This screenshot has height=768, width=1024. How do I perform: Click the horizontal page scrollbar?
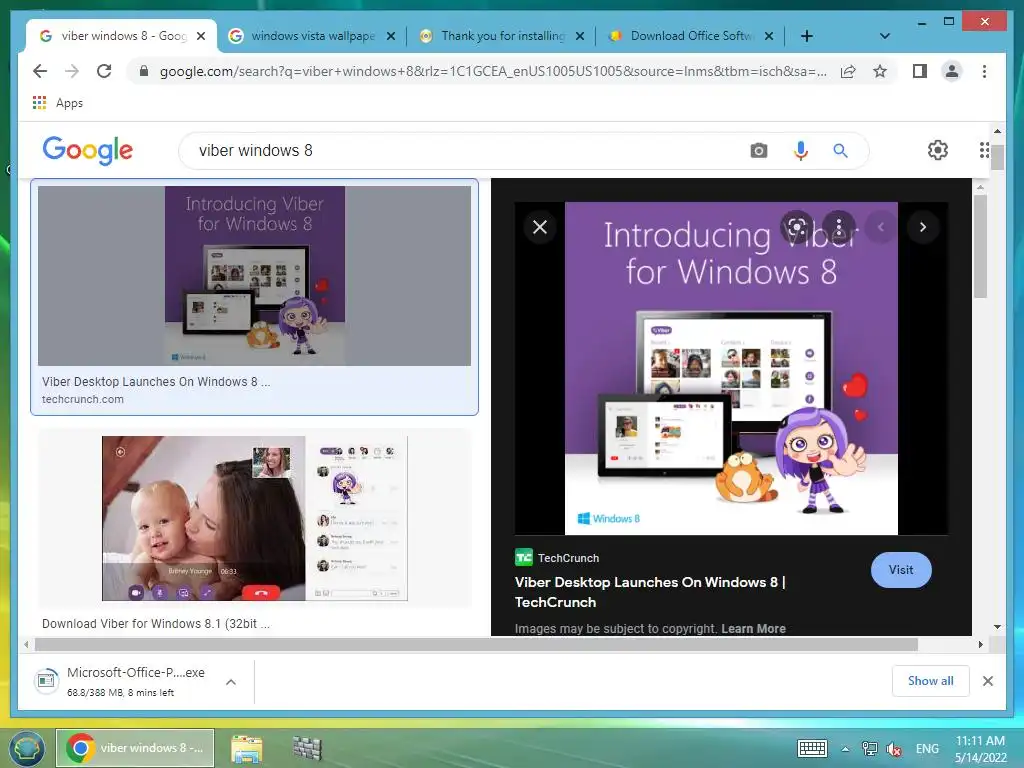coord(476,645)
